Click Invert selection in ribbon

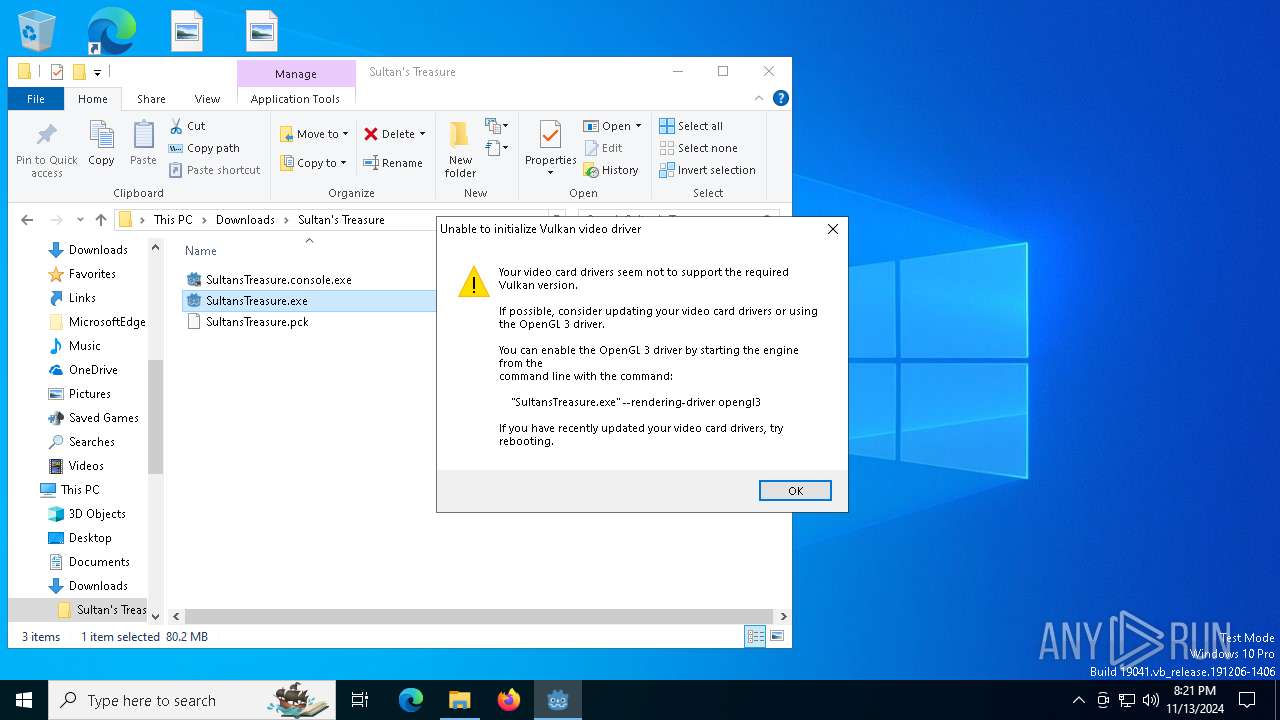(x=707, y=170)
